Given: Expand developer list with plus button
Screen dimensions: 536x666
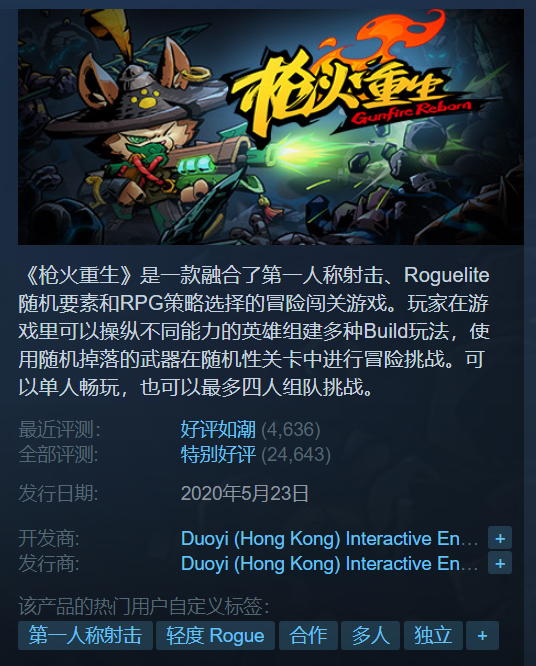Looking at the screenshot, I should click(x=499, y=538).
